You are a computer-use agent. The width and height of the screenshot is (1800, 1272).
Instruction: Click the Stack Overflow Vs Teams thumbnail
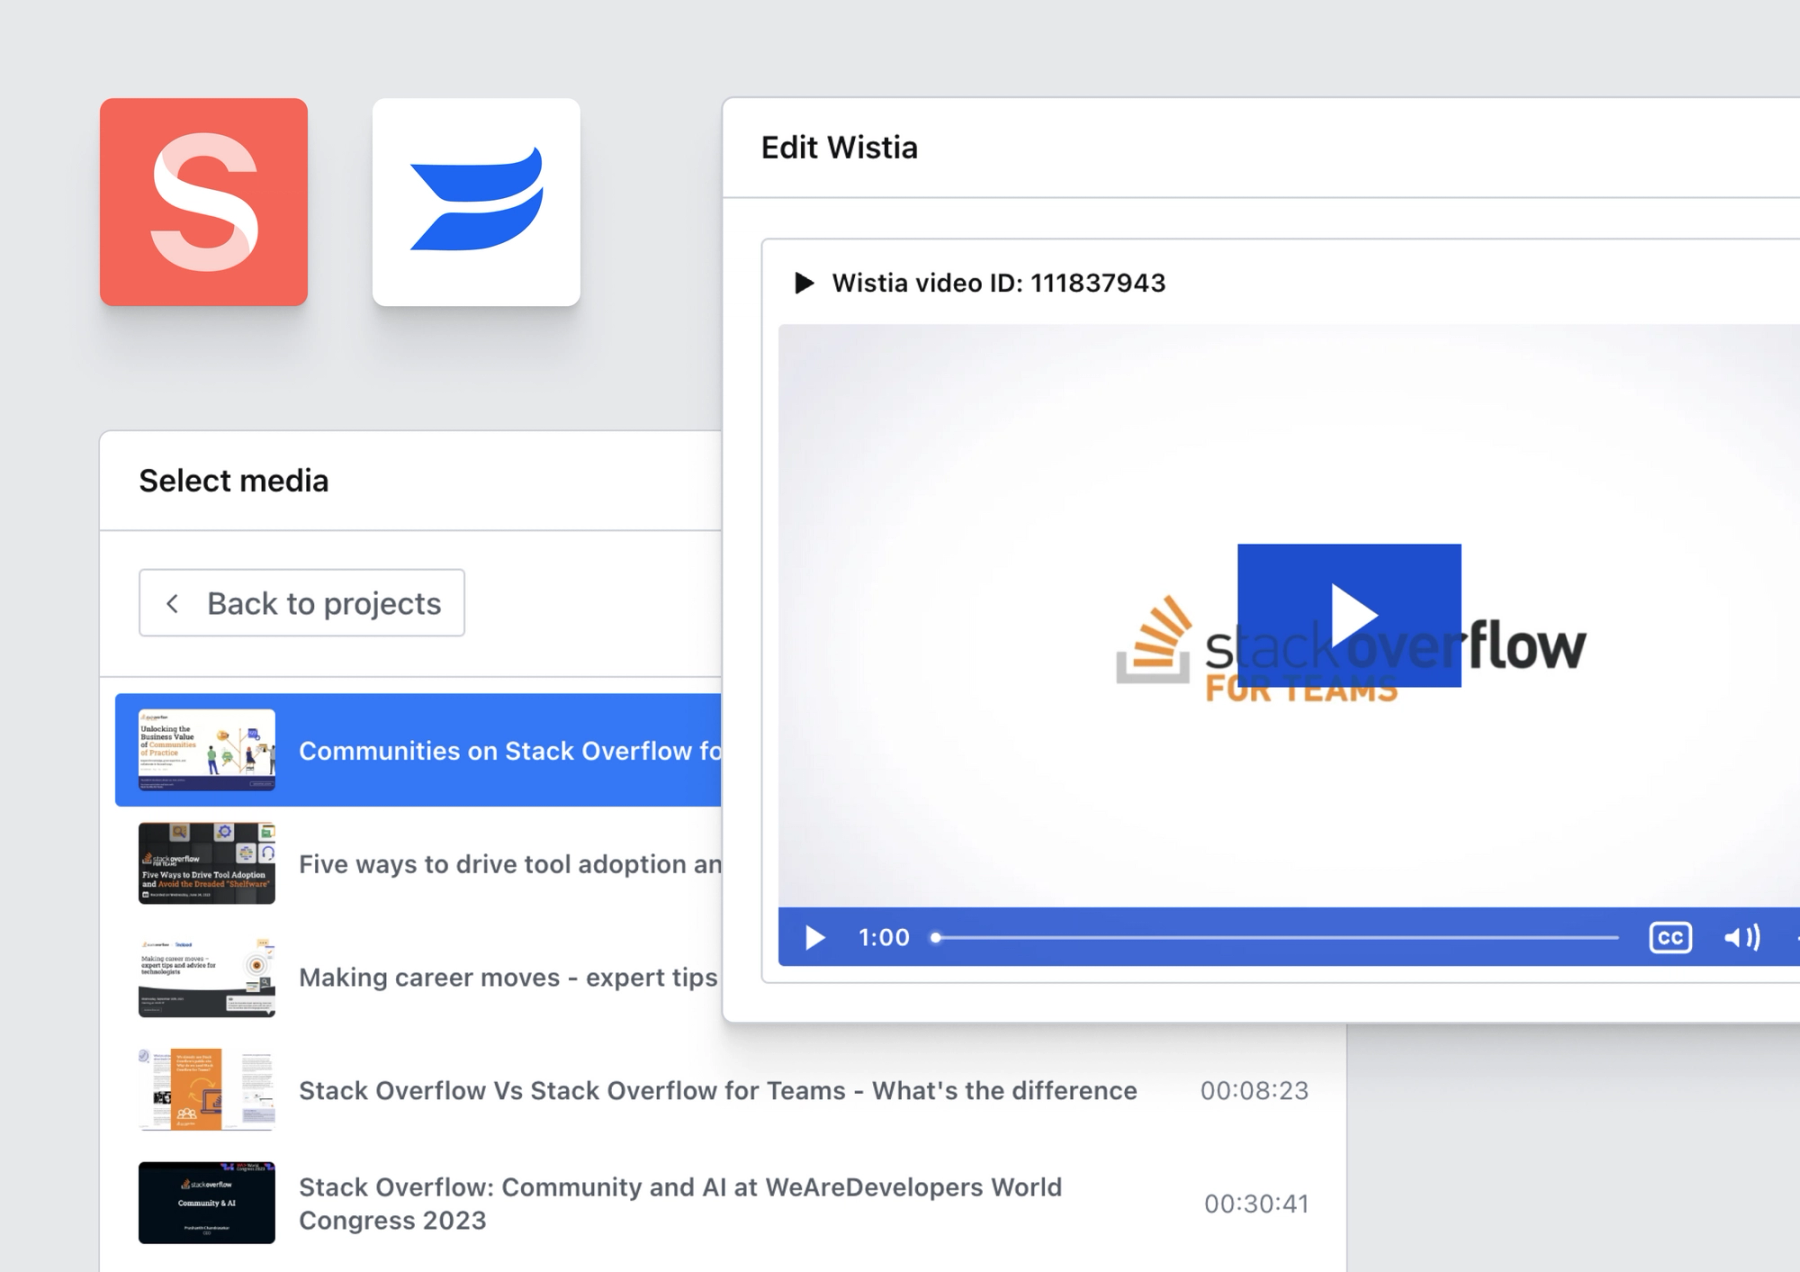pyautogui.click(x=207, y=1090)
